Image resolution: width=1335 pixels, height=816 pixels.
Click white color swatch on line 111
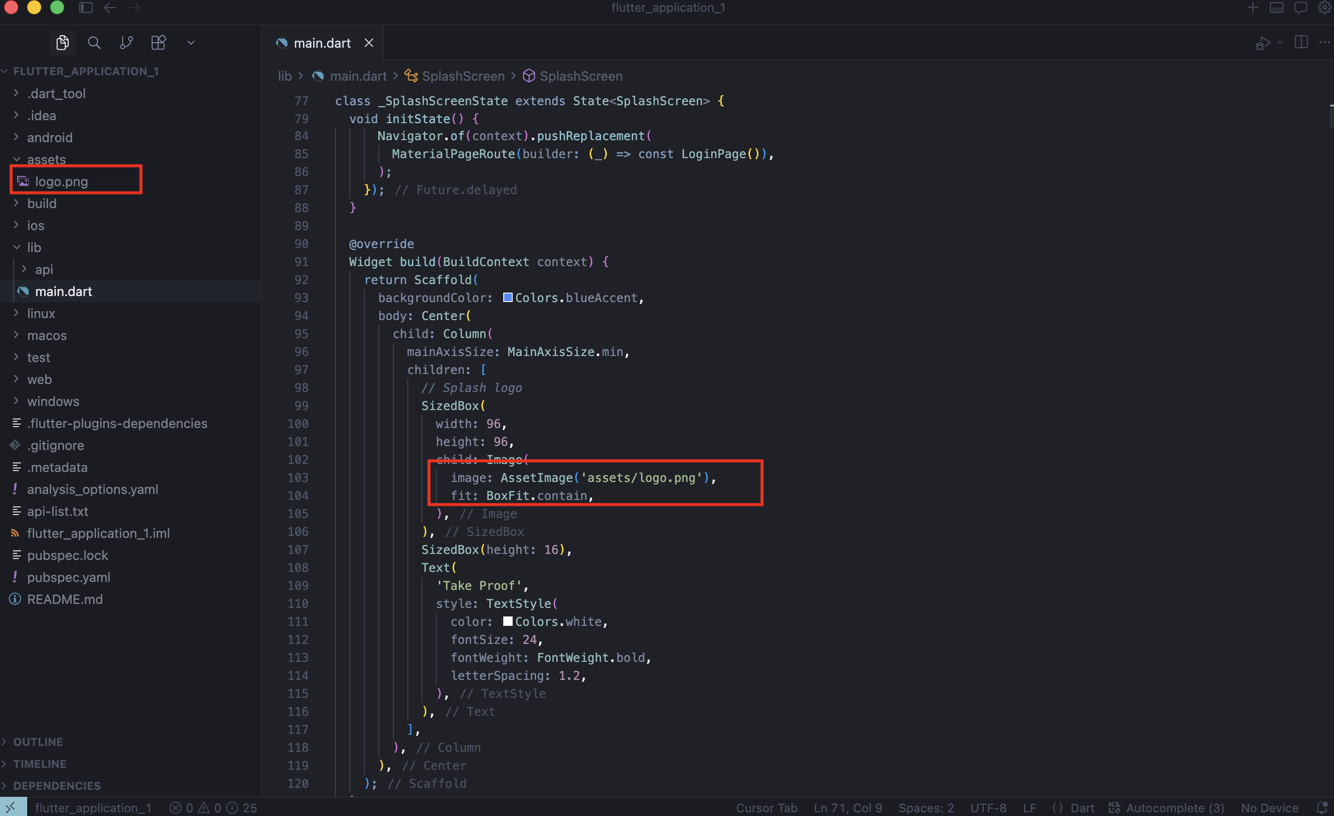[x=508, y=622]
